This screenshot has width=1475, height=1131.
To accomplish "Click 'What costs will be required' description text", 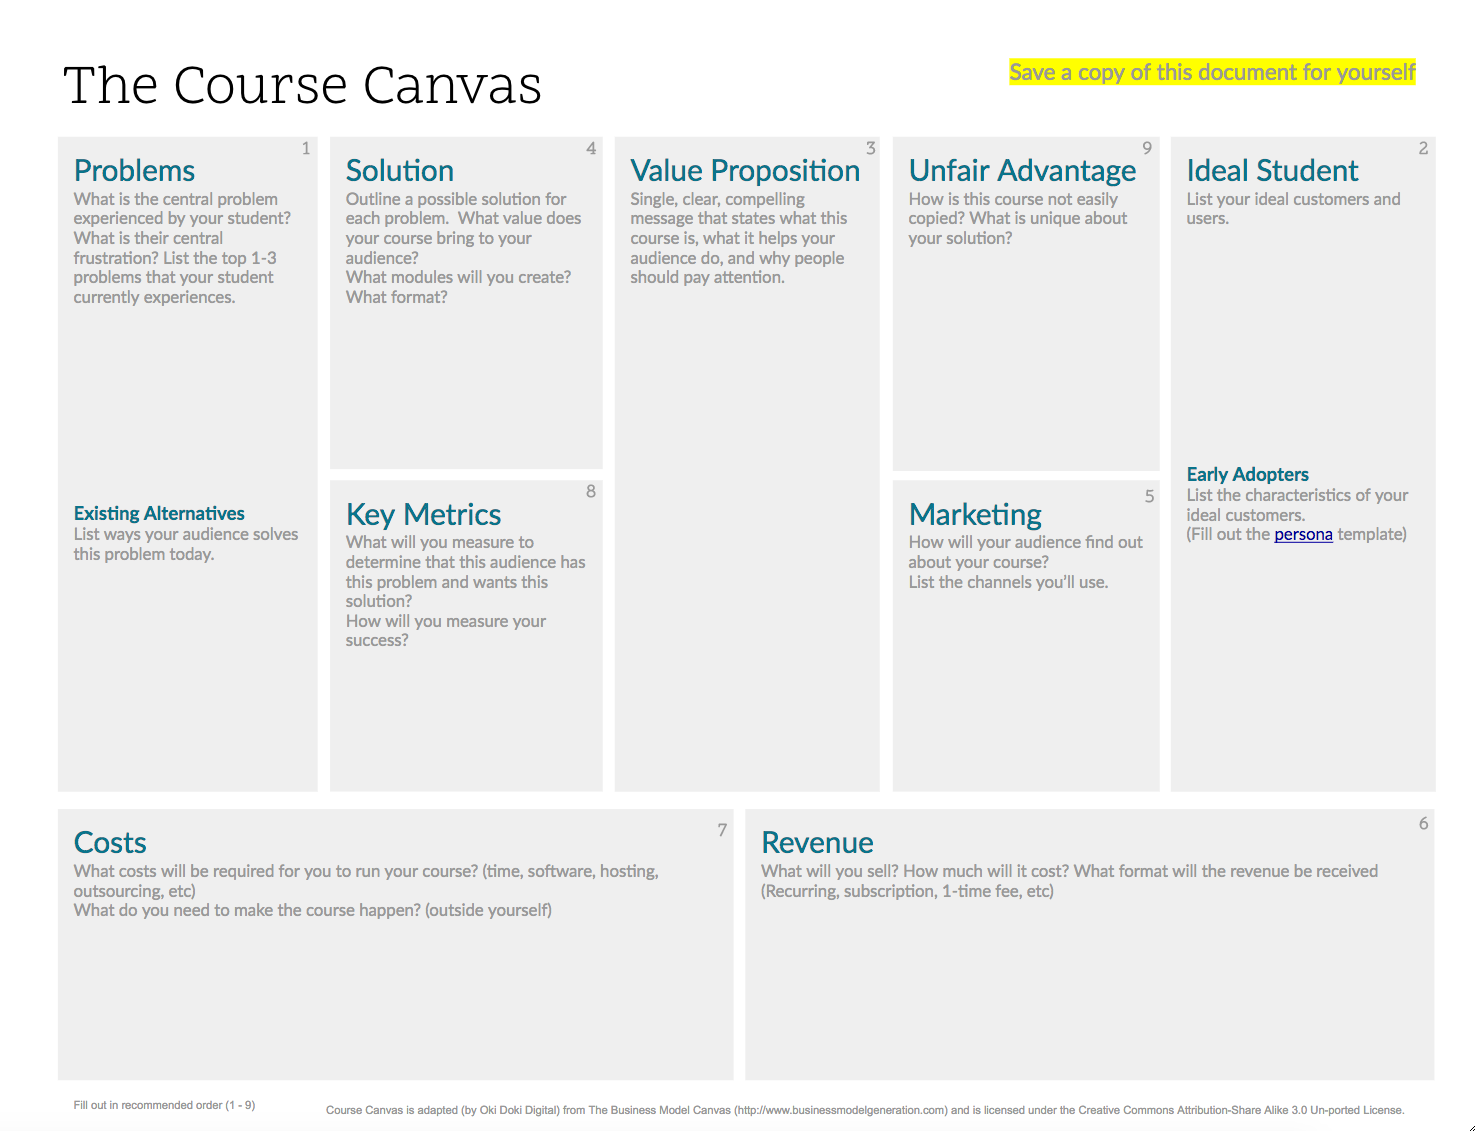I will [366, 881].
